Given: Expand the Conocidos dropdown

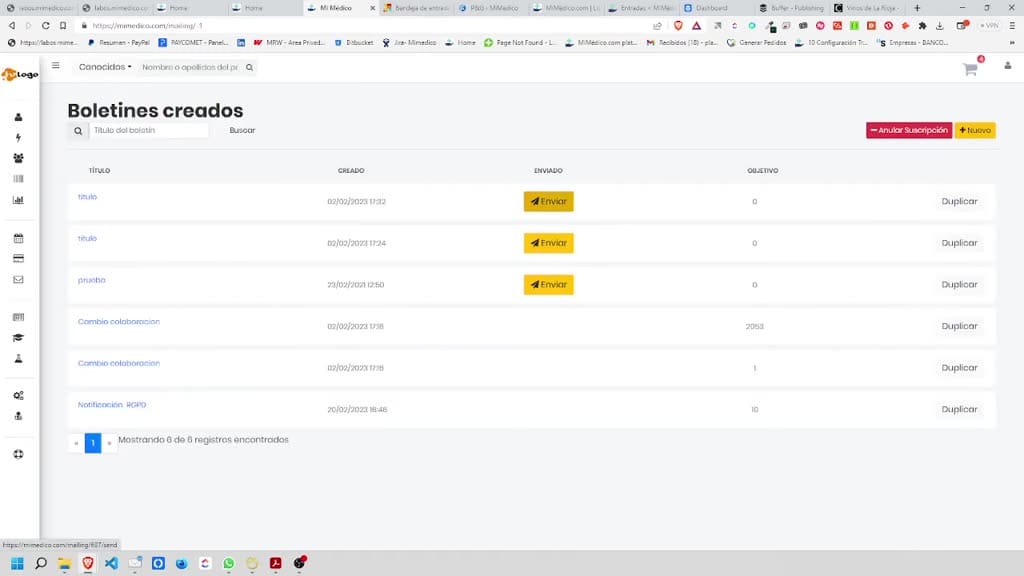Looking at the screenshot, I should click(104, 67).
